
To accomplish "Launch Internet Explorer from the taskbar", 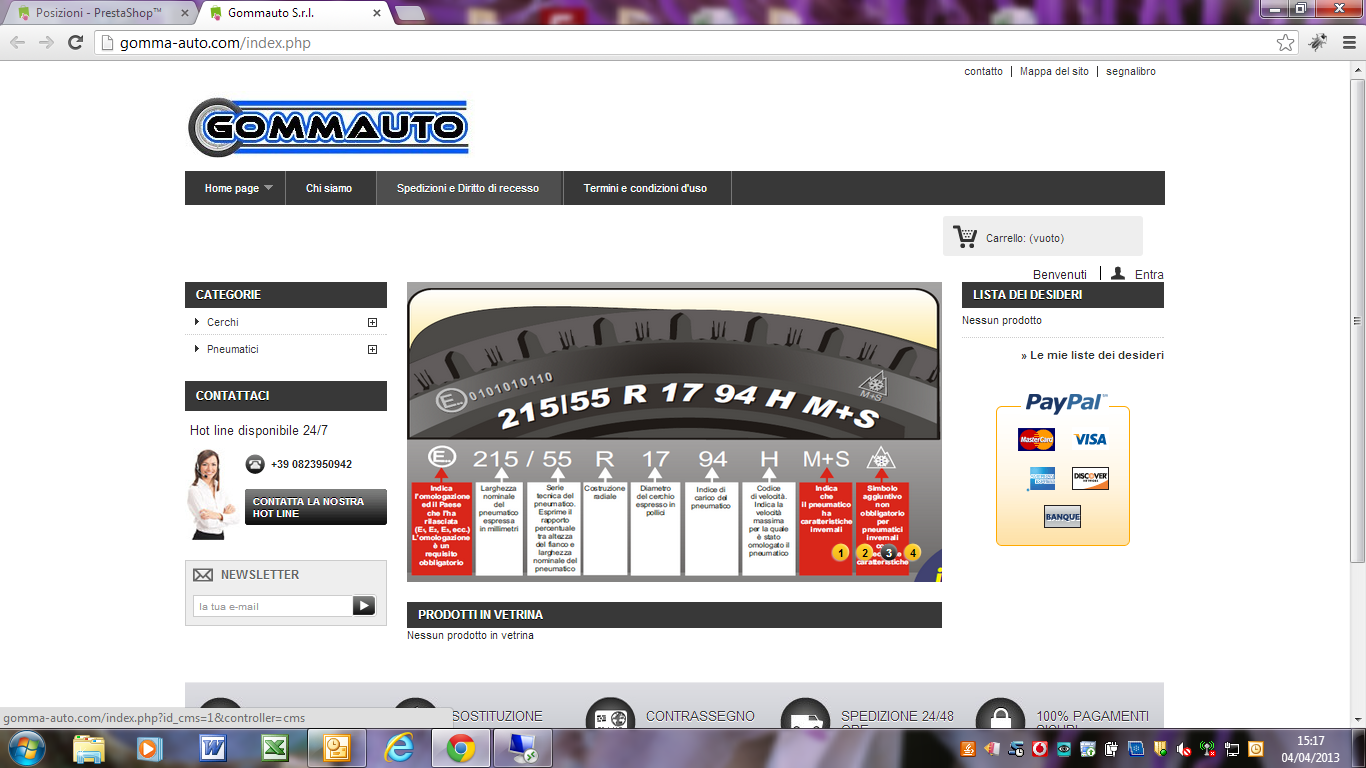I will pos(399,748).
